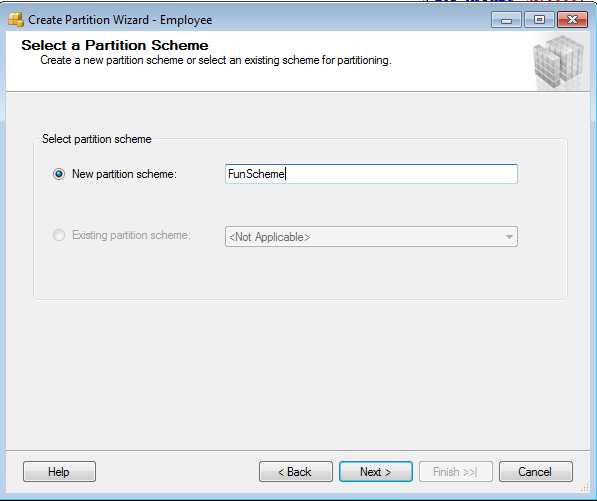Viewport: 597px width, 501px height.
Task: Click the "New partition scheme:" label text
Action: click(124, 174)
